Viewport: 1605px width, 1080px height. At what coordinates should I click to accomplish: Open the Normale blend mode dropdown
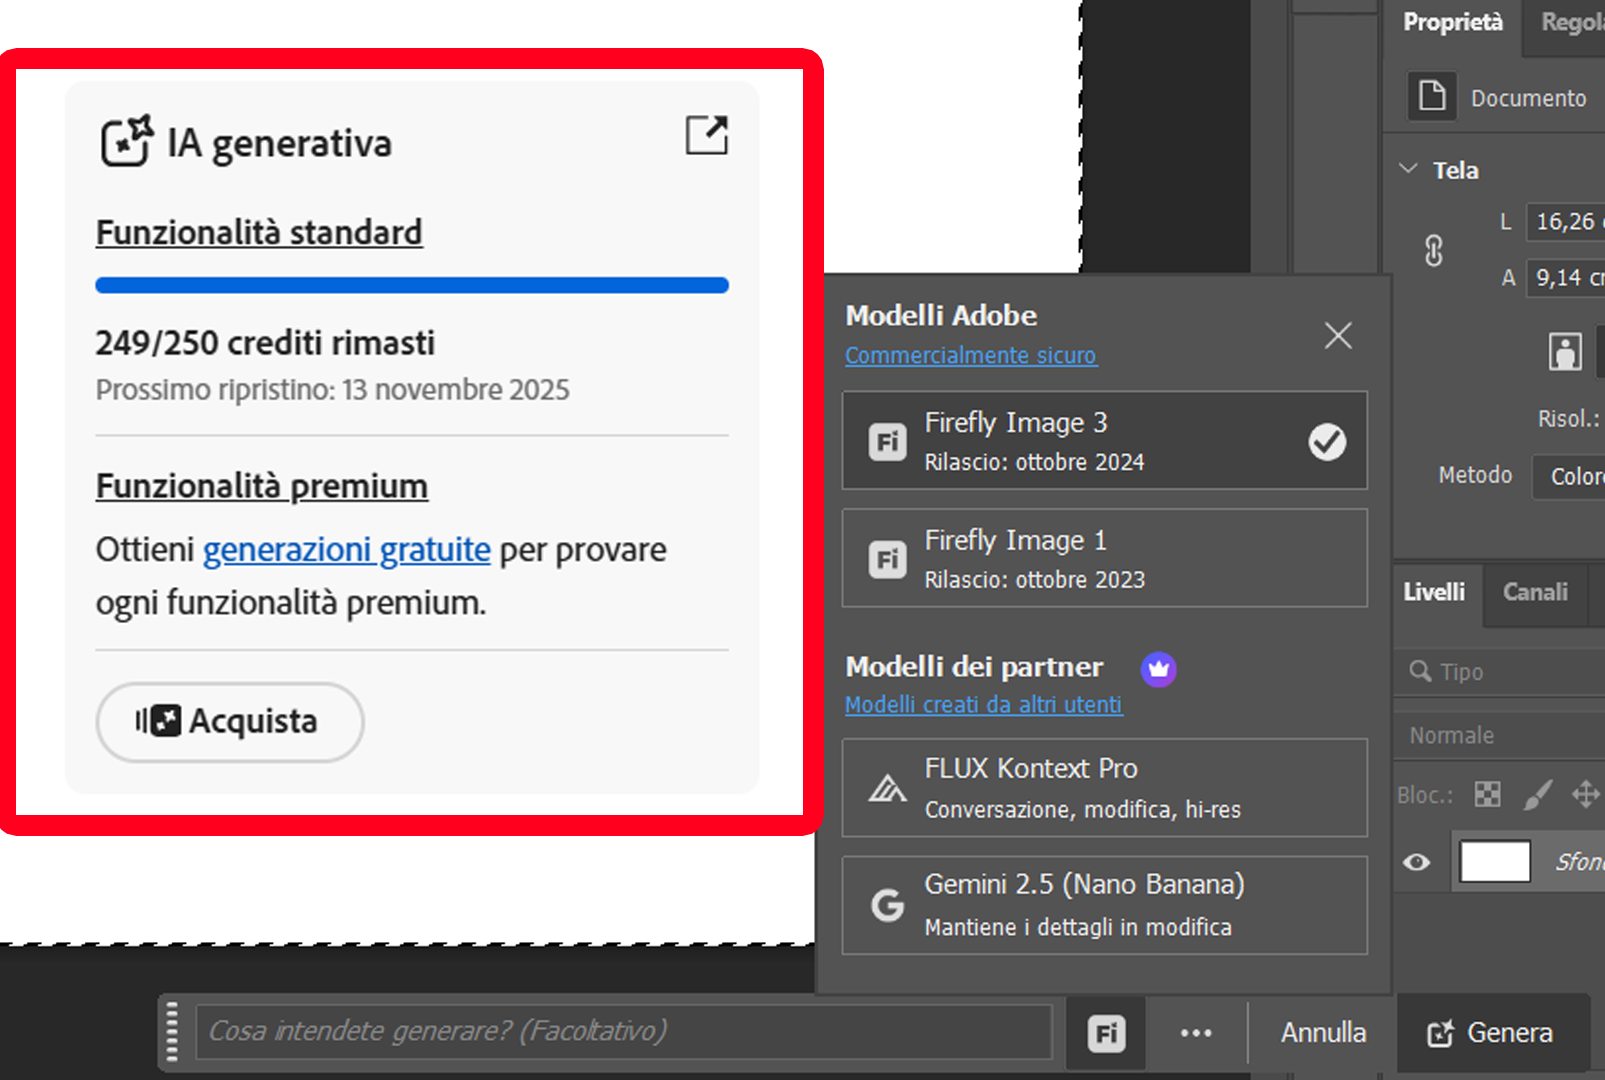click(x=1500, y=736)
